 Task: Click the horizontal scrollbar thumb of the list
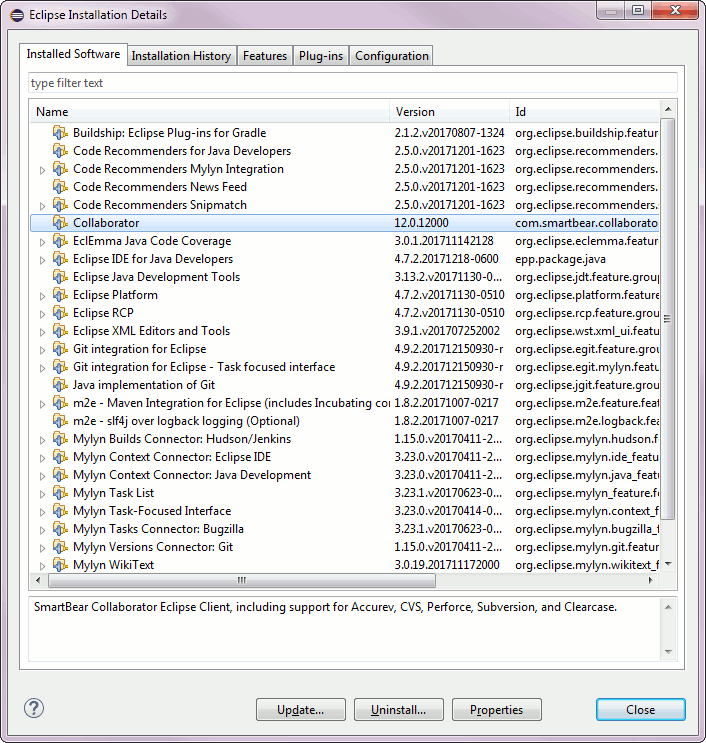click(x=242, y=580)
